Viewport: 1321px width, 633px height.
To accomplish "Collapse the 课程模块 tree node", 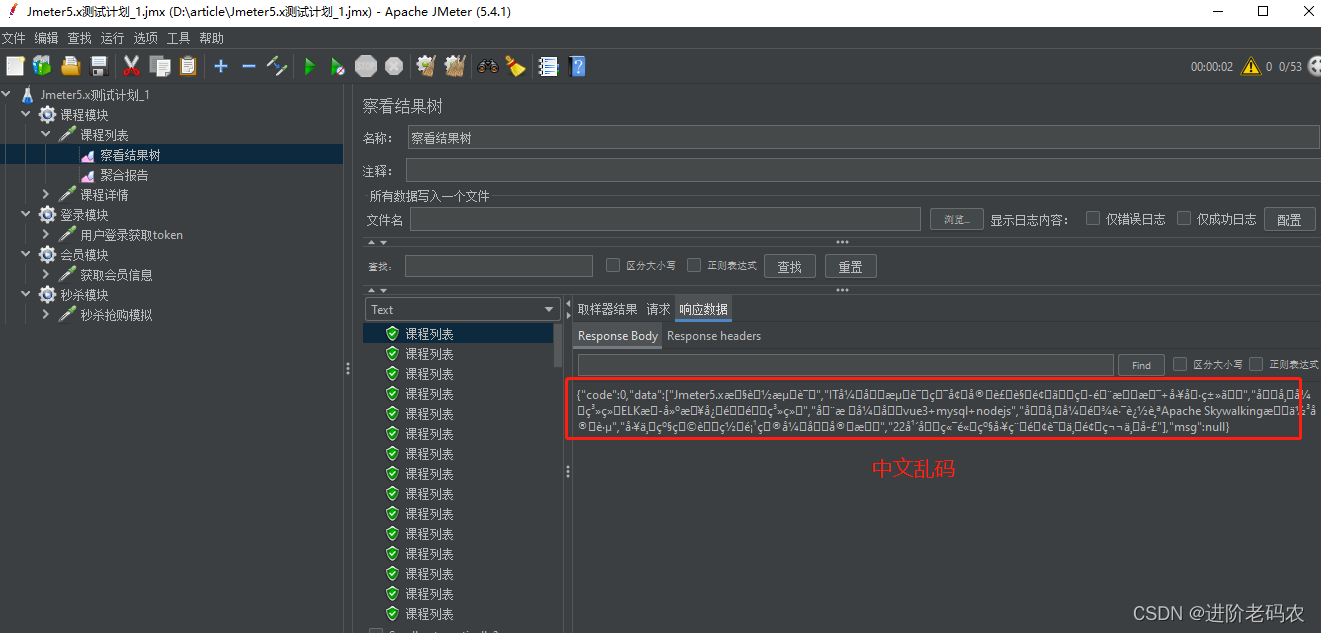I will (25, 114).
